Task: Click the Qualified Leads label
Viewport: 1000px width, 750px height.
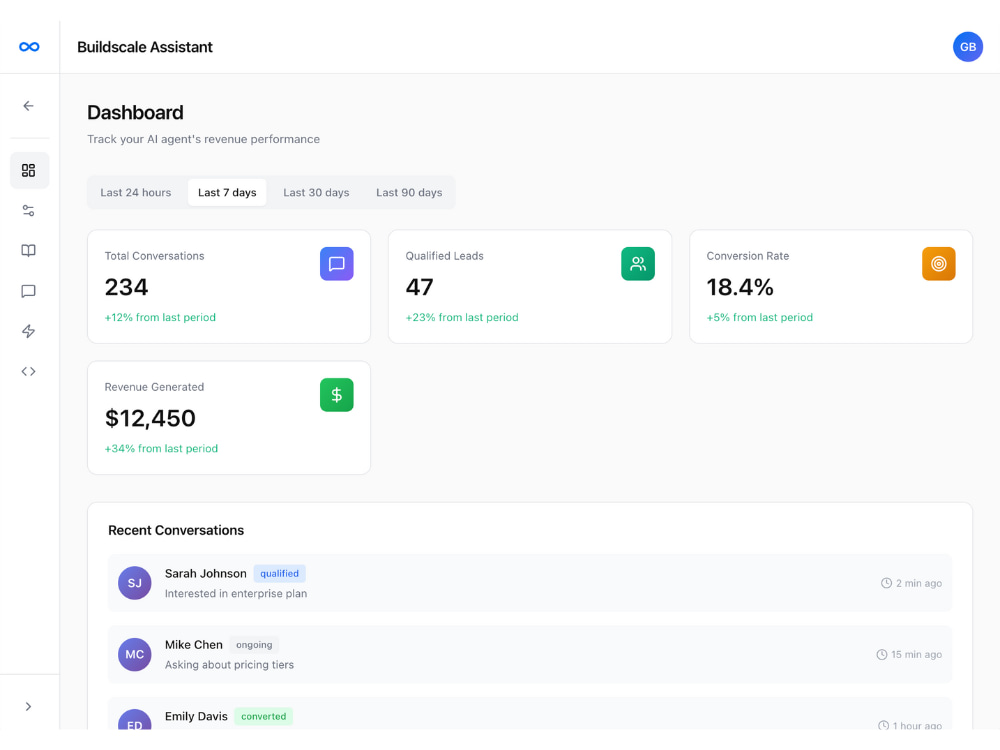Action: [x=445, y=256]
